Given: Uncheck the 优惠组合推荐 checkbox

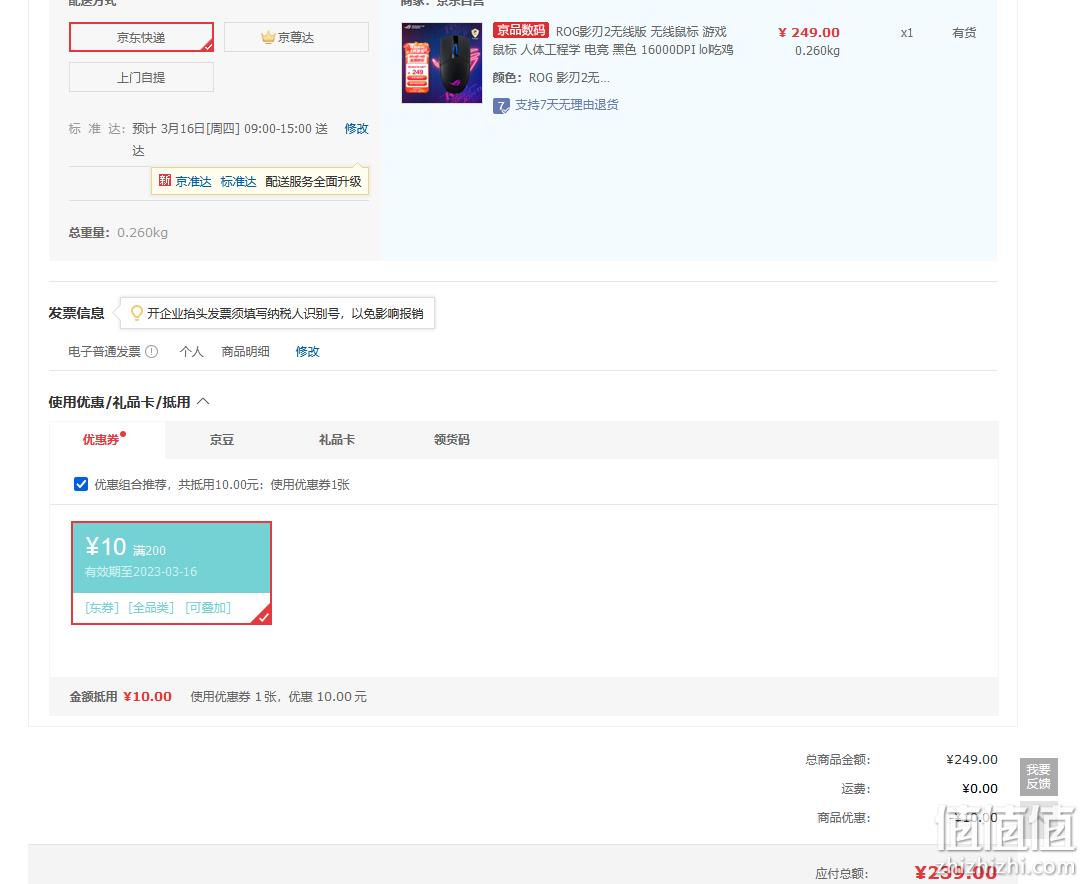Looking at the screenshot, I should (x=81, y=484).
